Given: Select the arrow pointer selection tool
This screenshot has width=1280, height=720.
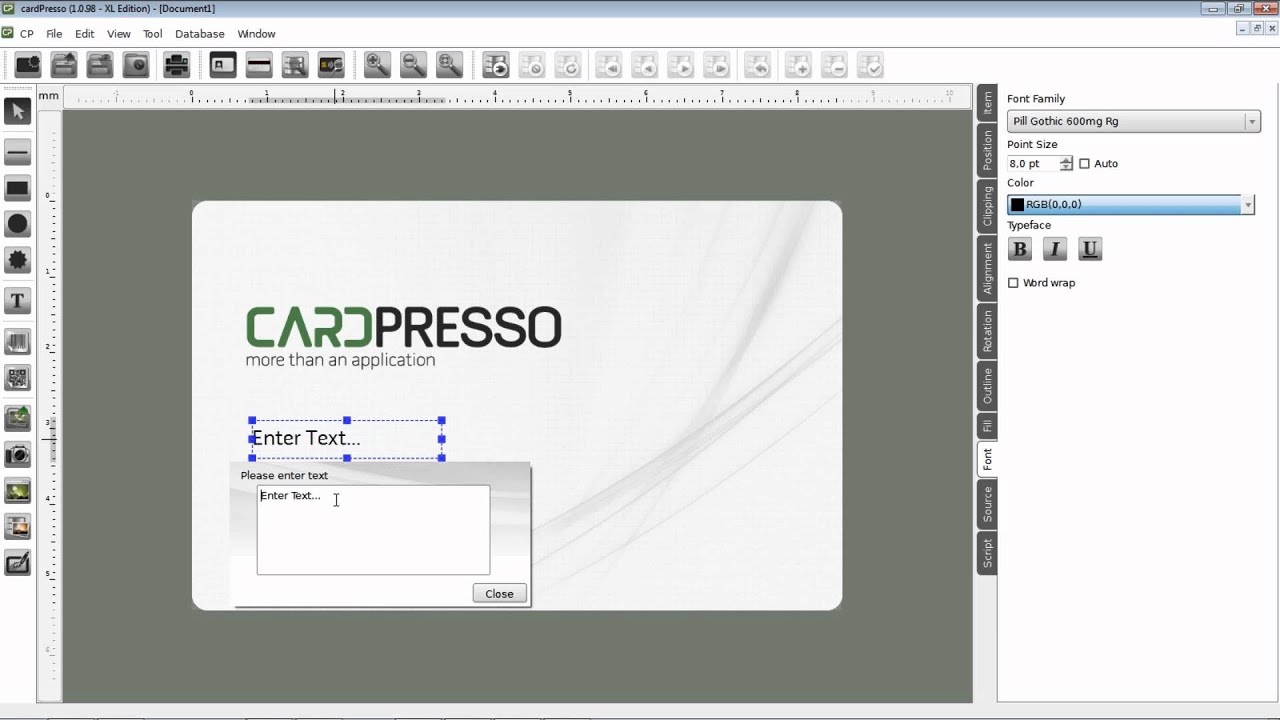Looking at the screenshot, I should click(18, 111).
